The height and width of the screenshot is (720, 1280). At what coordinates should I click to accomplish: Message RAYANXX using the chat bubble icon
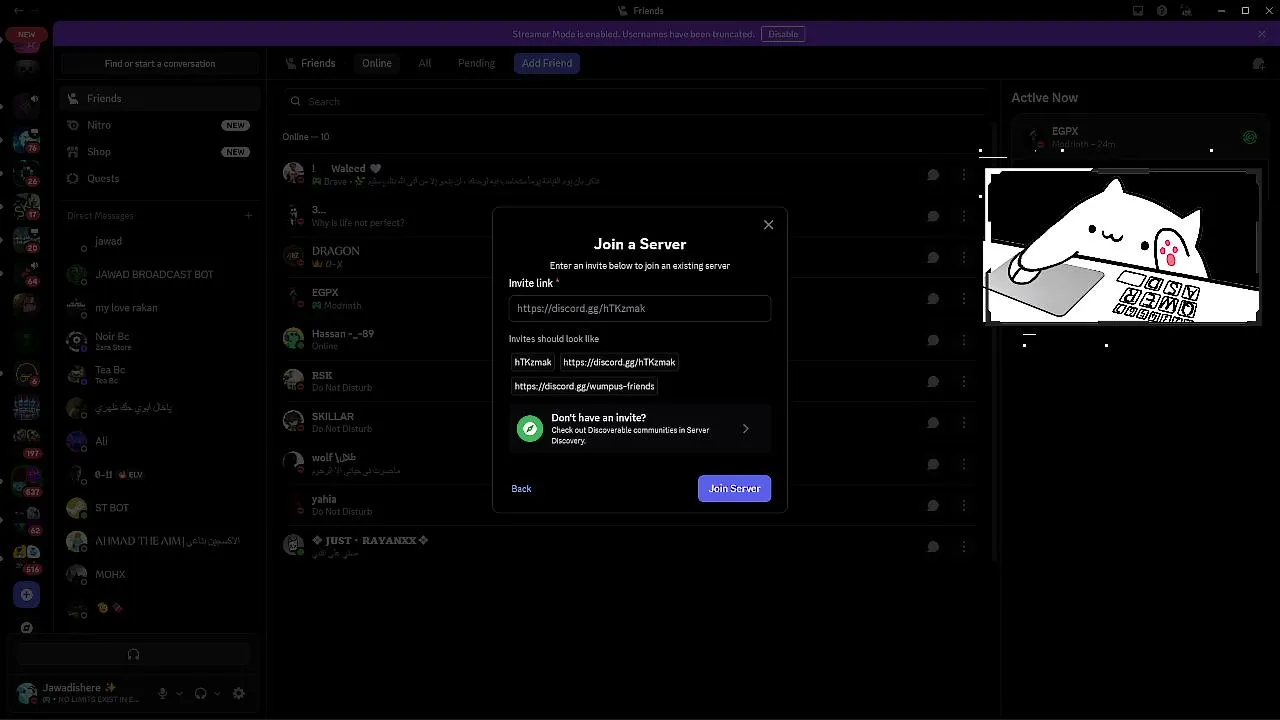coord(933,547)
